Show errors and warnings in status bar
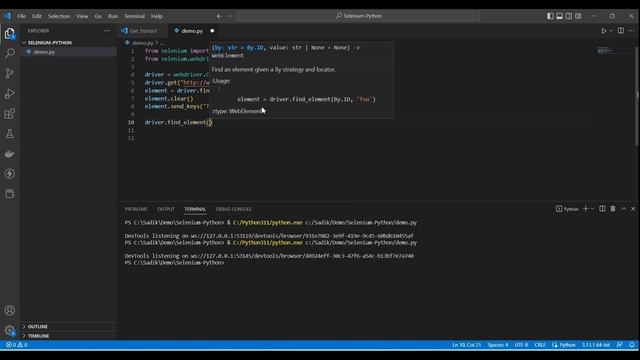 (x=17, y=345)
